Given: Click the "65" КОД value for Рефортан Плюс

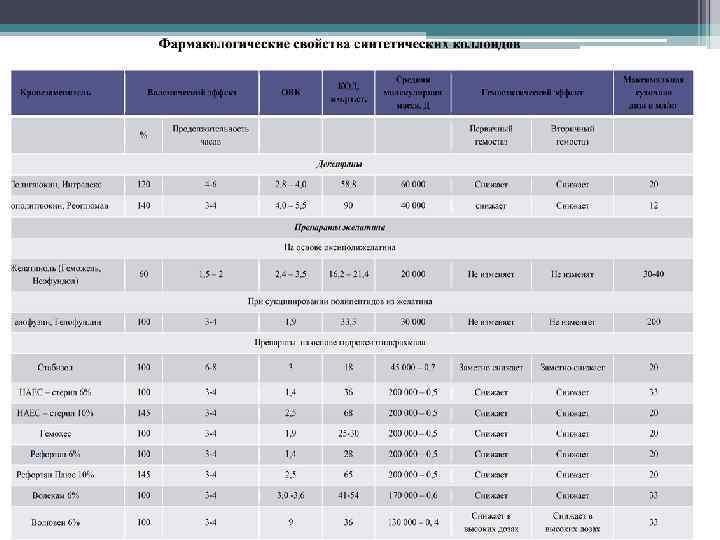Looking at the screenshot, I should tap(349, 475).
